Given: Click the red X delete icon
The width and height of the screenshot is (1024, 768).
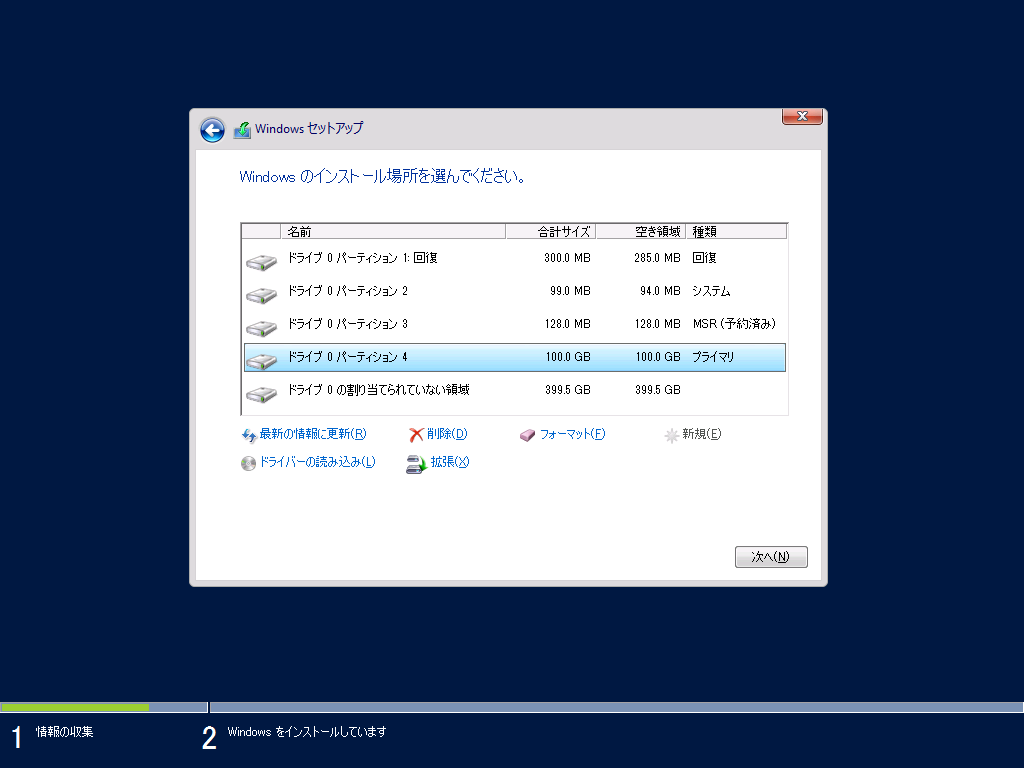Looking at the screenshot, I should pos(414,434).
